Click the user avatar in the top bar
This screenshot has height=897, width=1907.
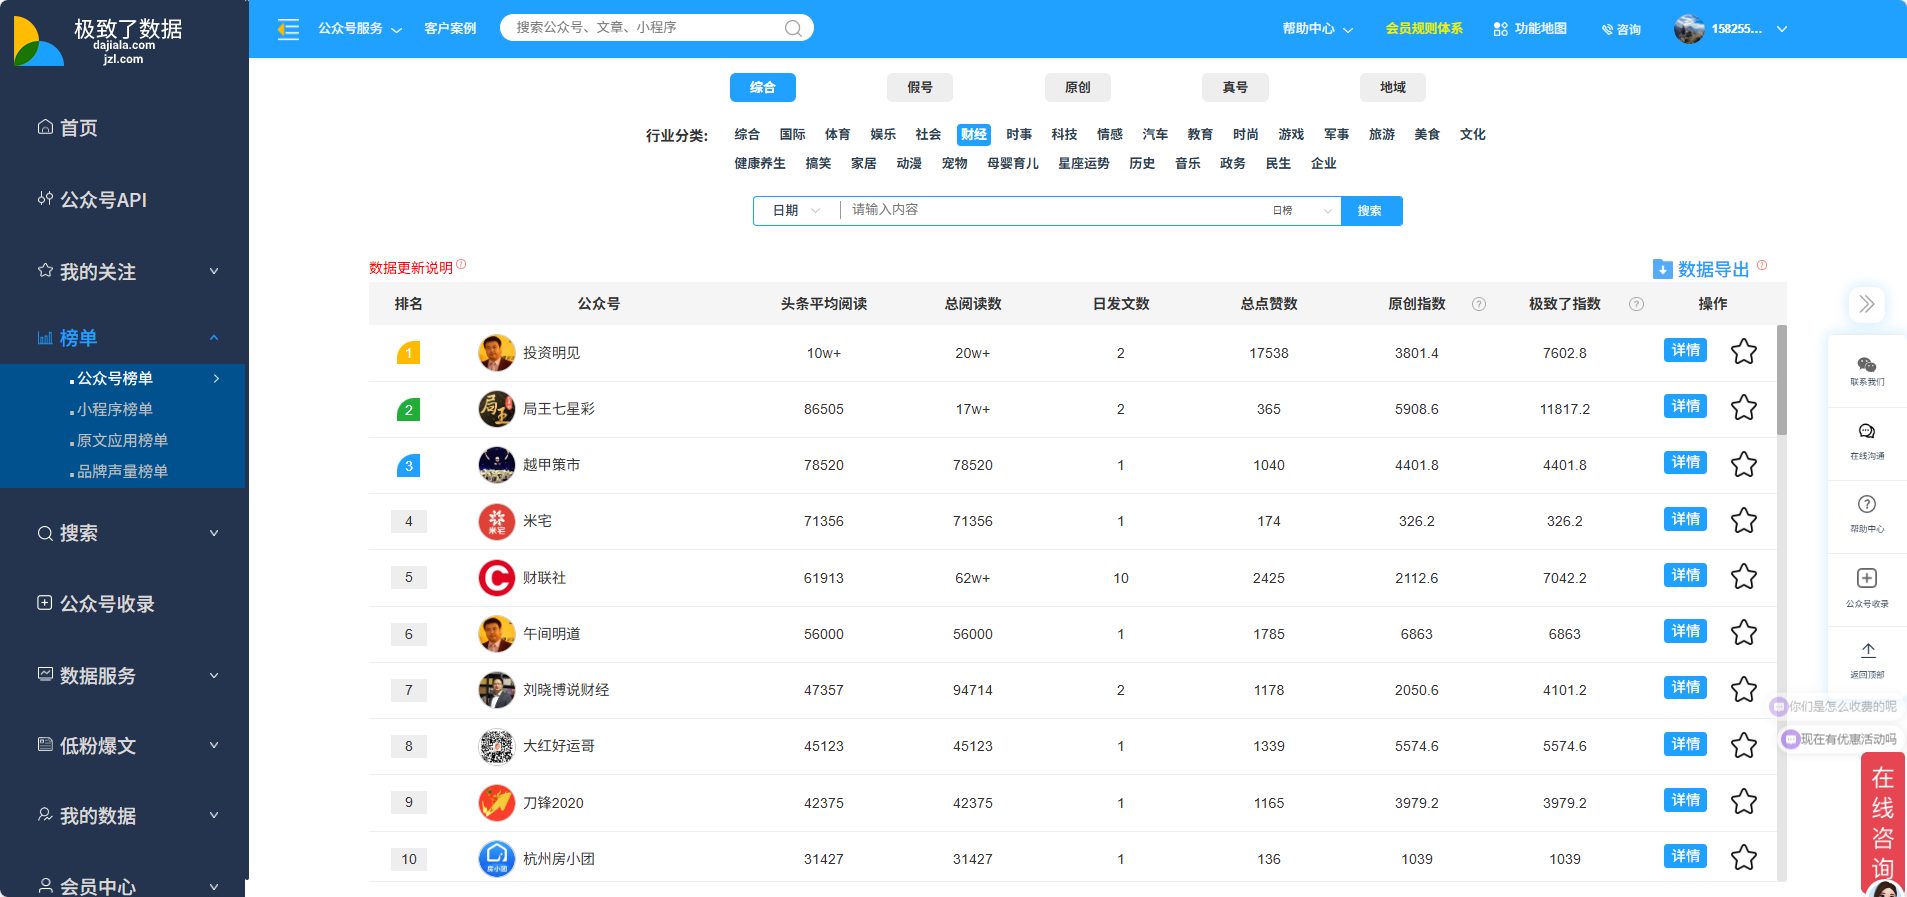point(1689,29)
